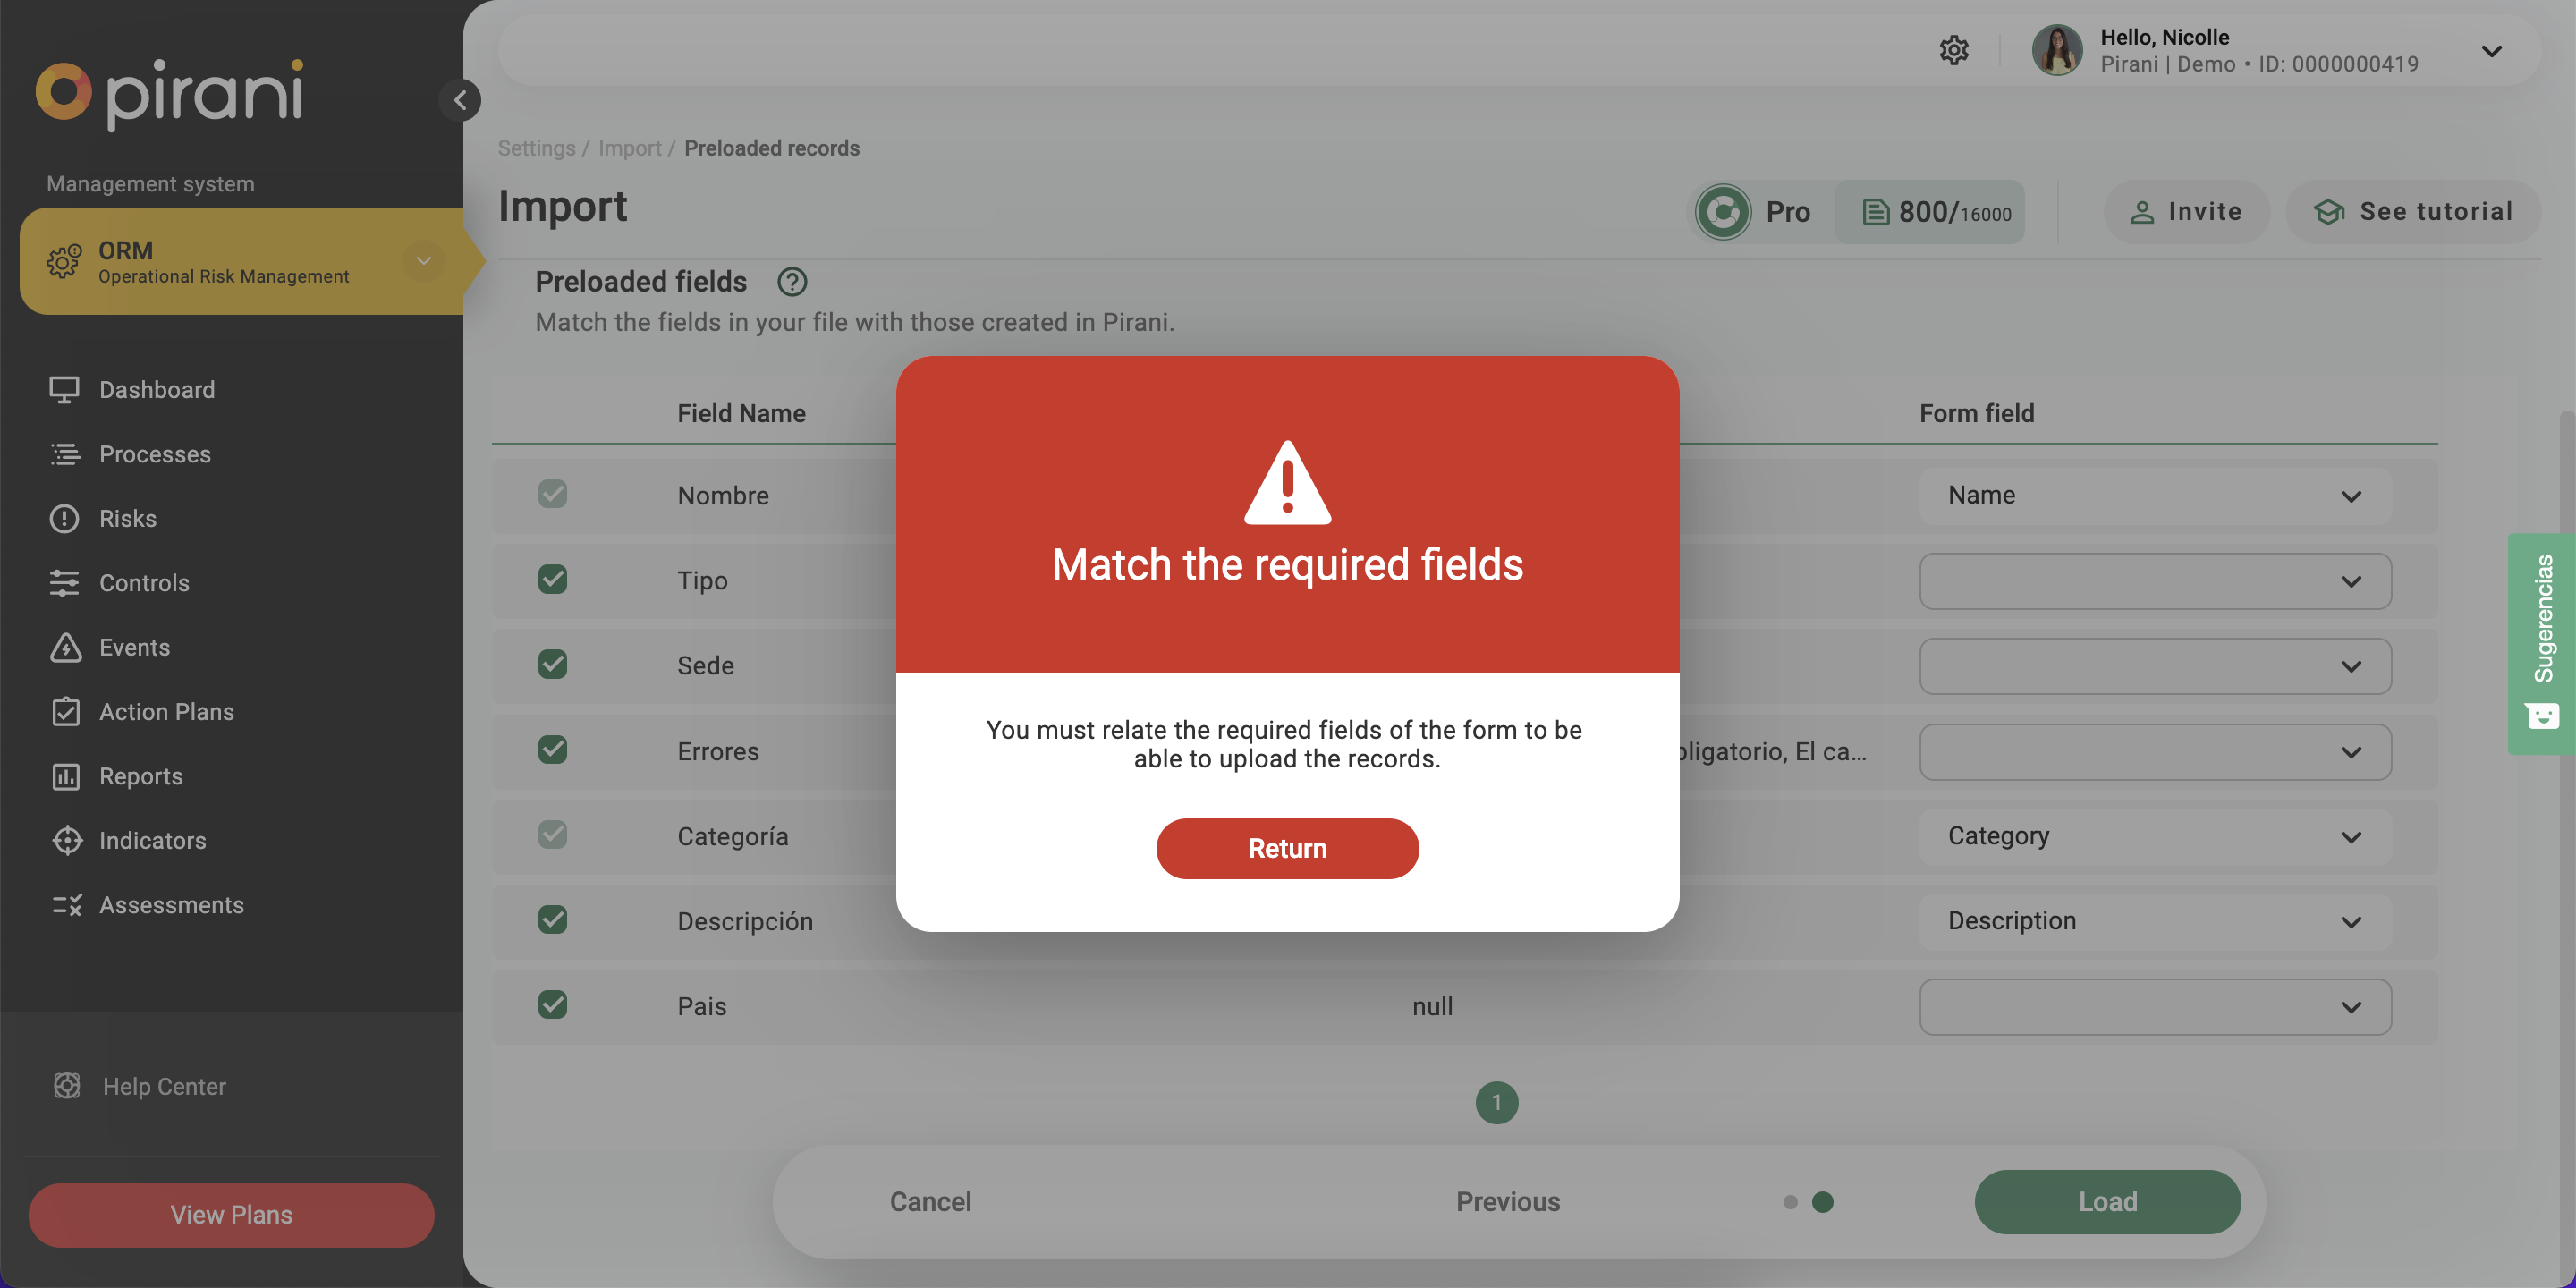The height and width of the screenshot is (1288, 2576).
Task: Uncheck the Pais field checkbox
Action: click(552, 1004)
